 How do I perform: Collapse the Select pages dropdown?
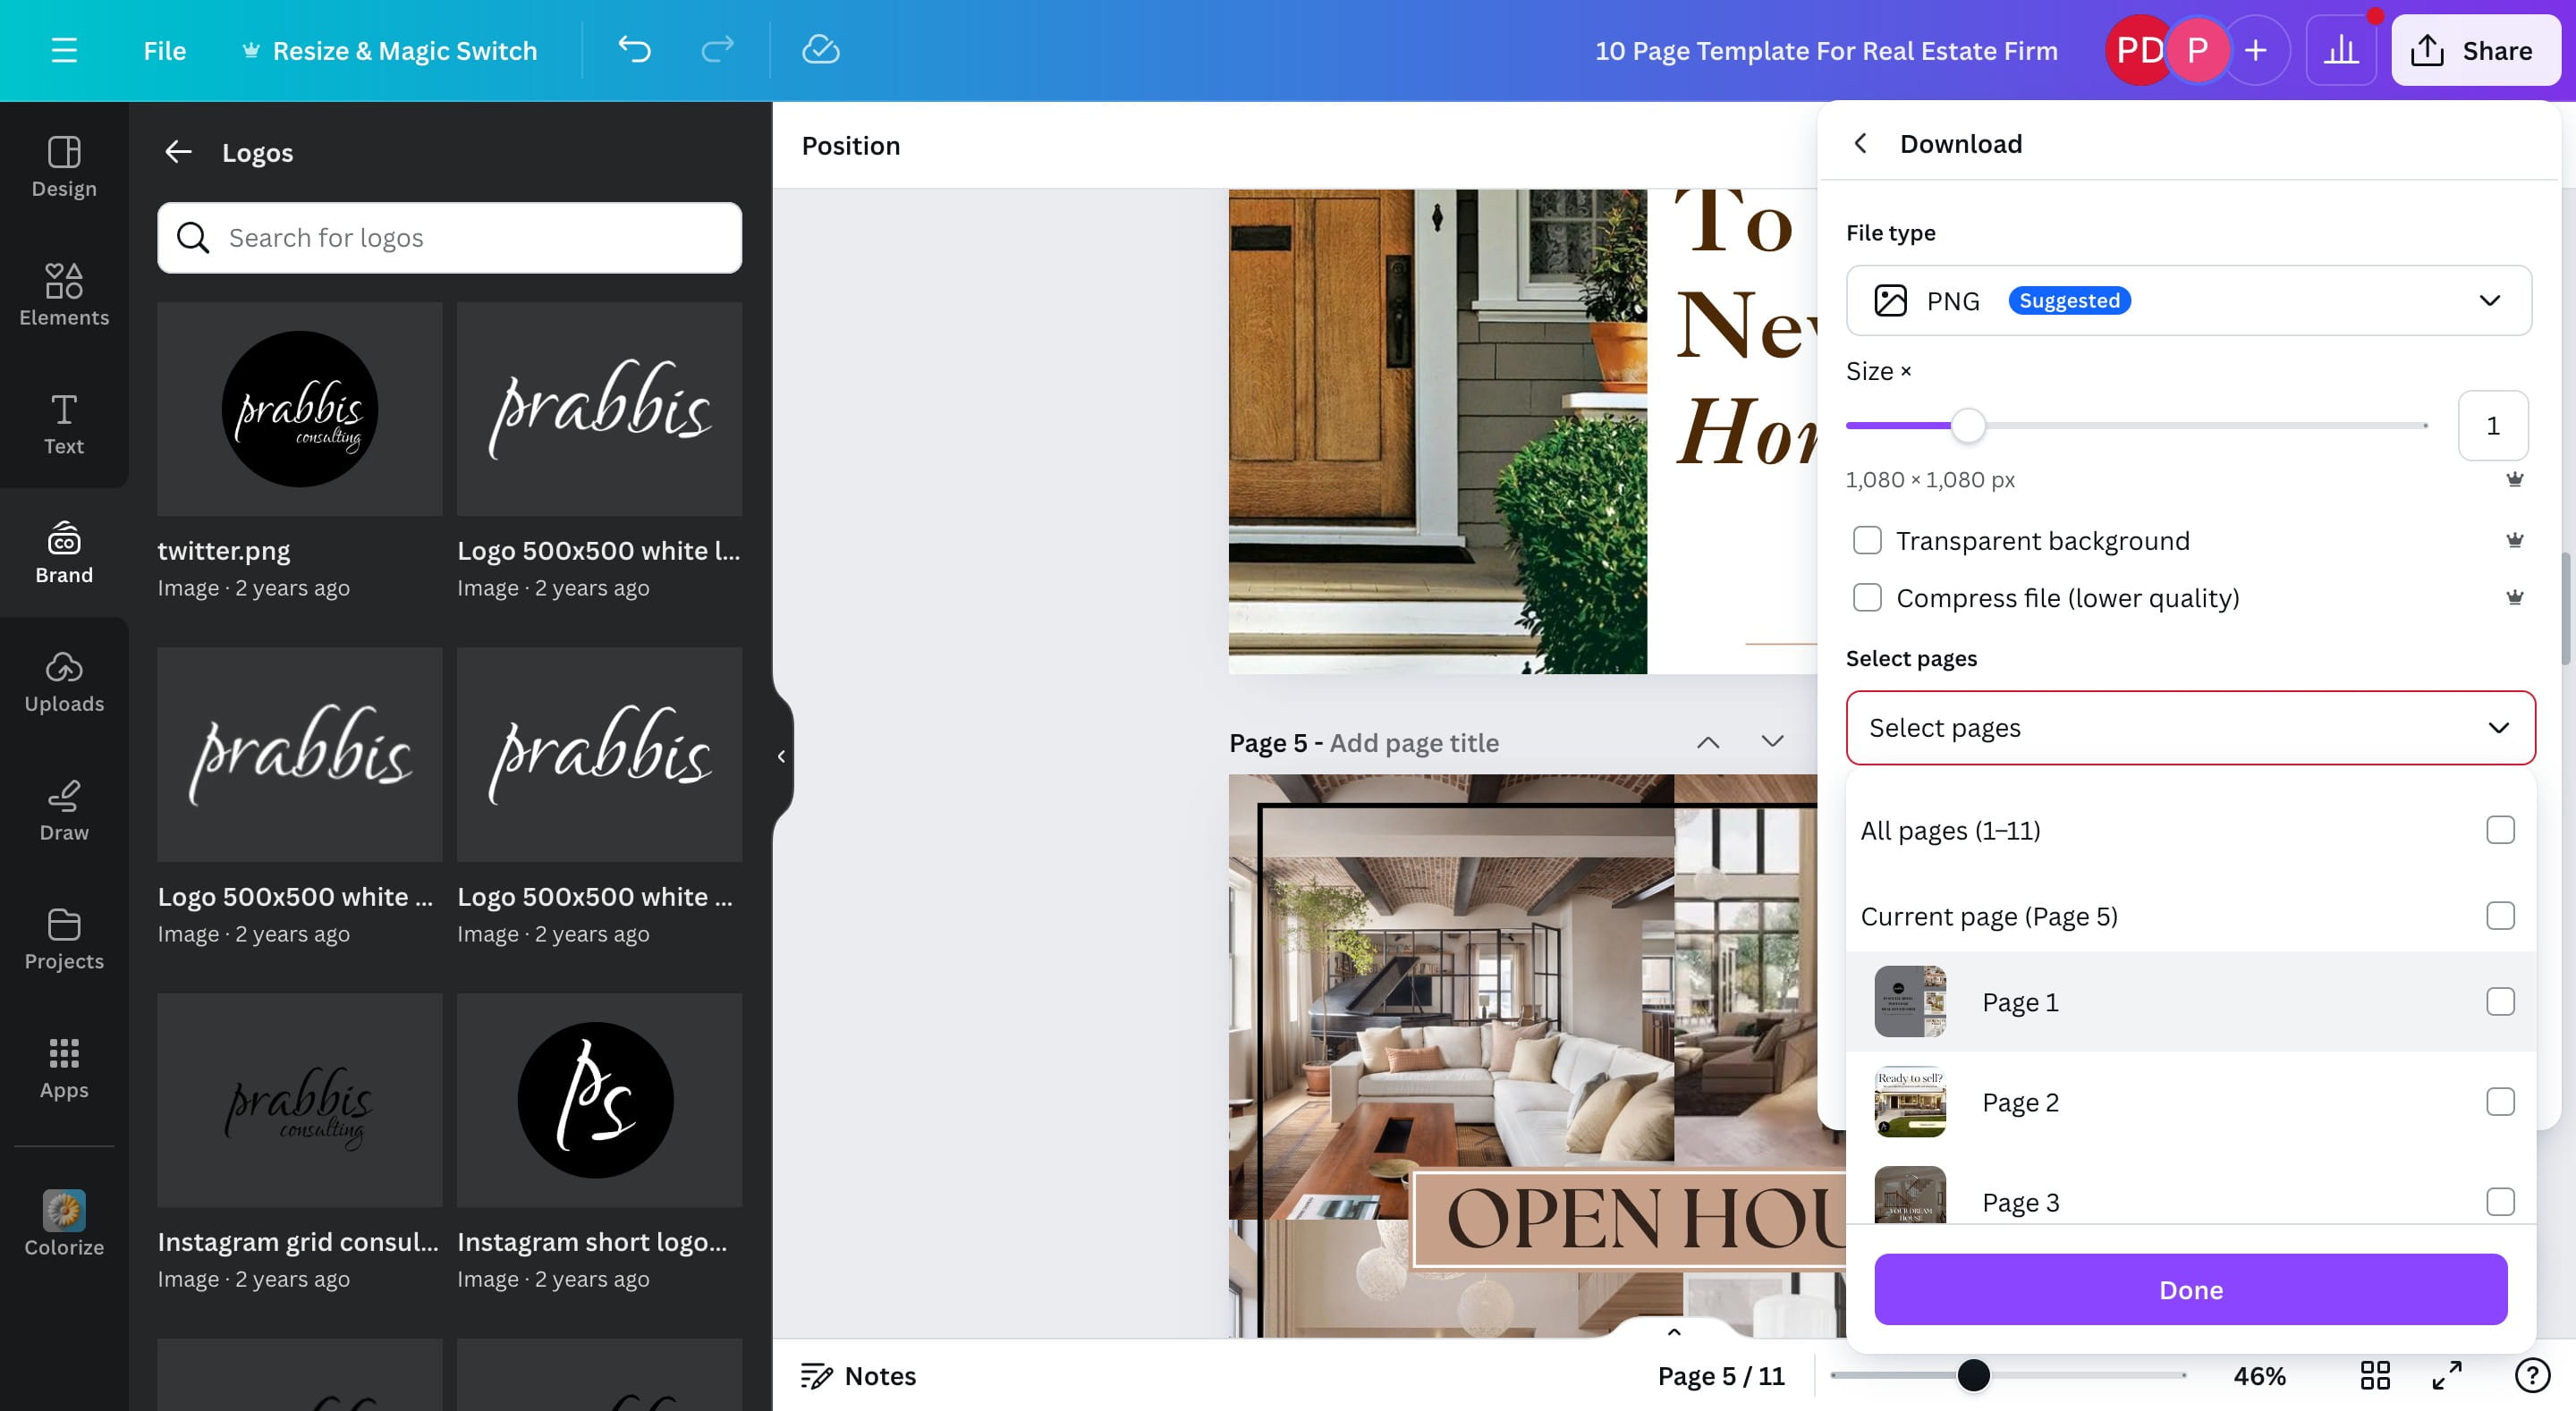coord(2190,727)
